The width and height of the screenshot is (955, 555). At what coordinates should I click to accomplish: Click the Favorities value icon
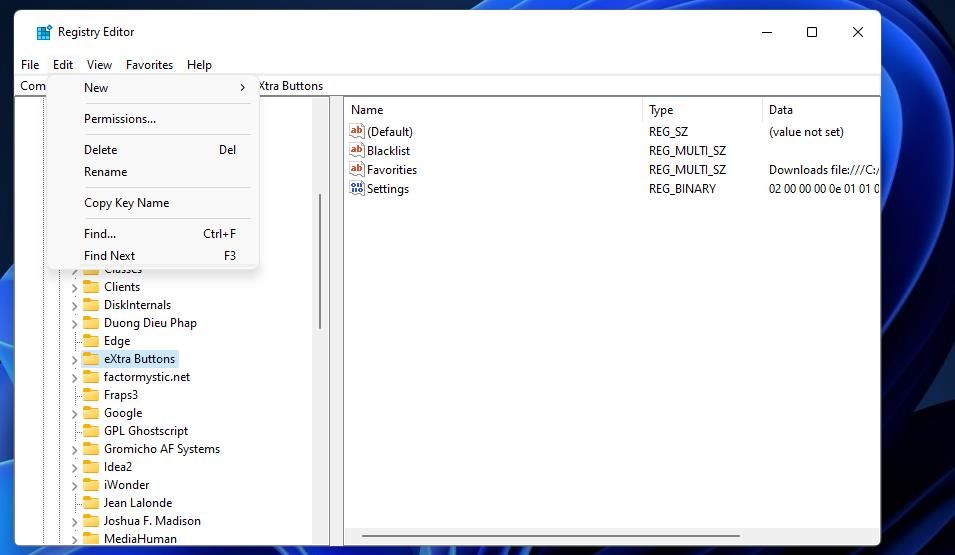click(x=357, y=169)
